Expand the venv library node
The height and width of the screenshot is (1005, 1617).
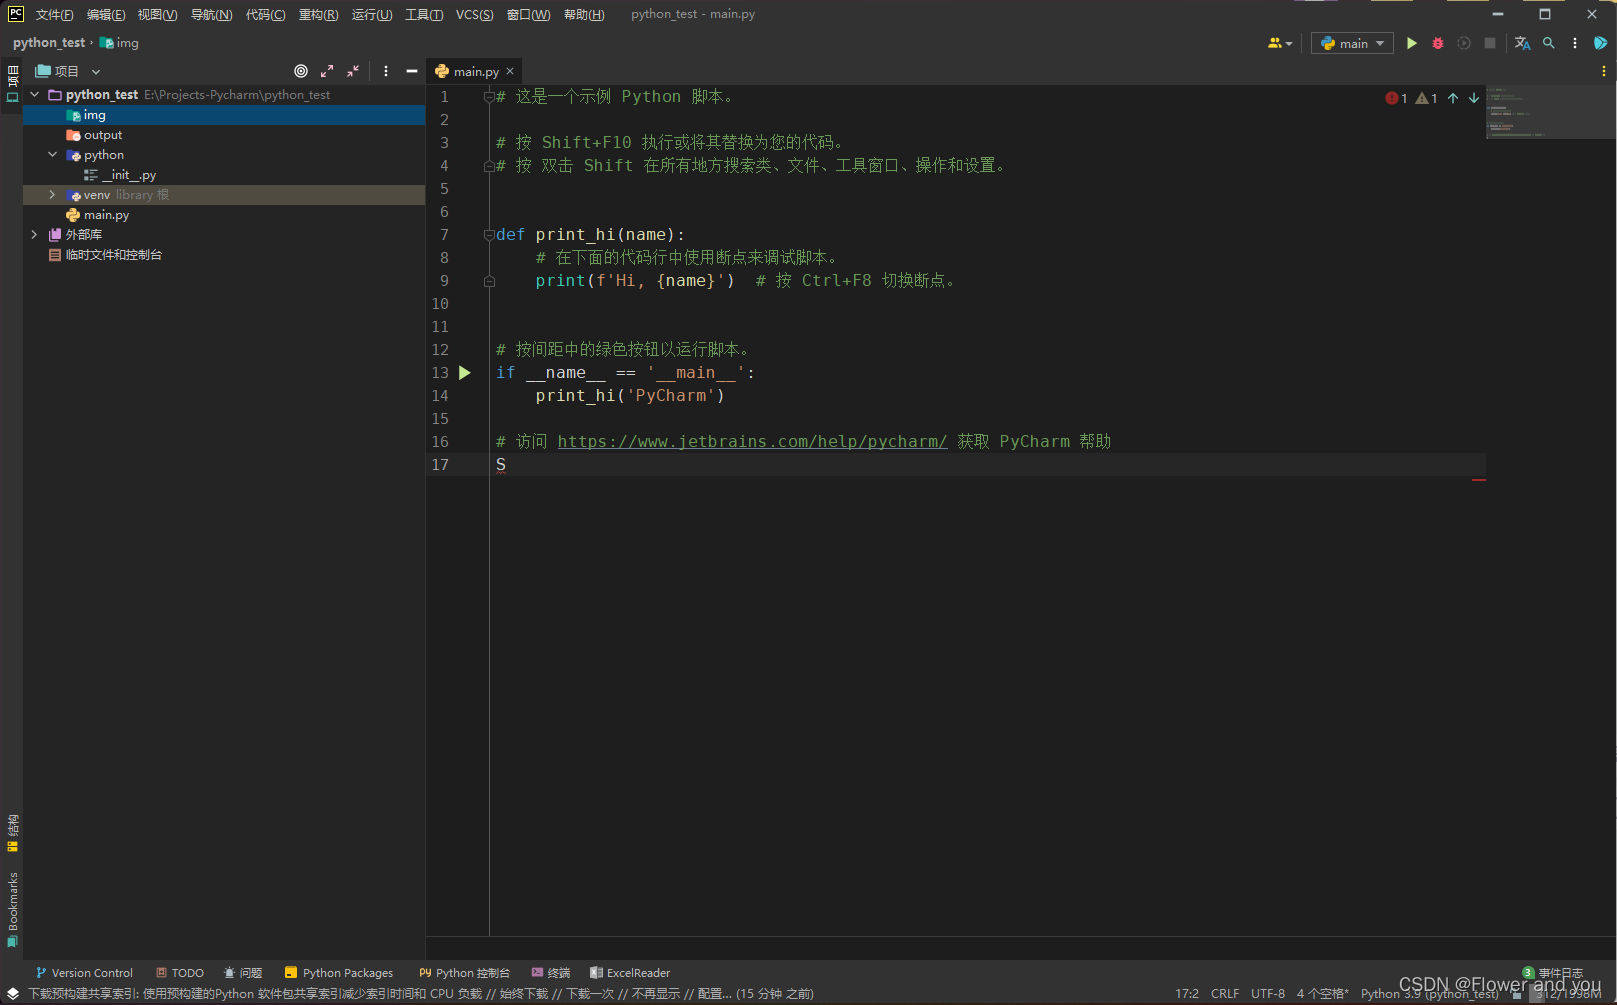pos(51,194)
